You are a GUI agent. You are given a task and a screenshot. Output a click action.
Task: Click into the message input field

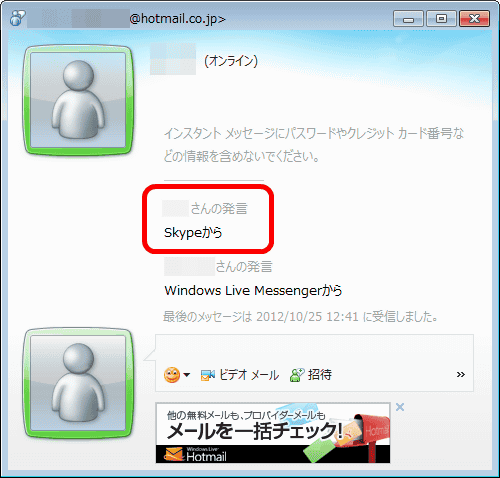(314, 350)
